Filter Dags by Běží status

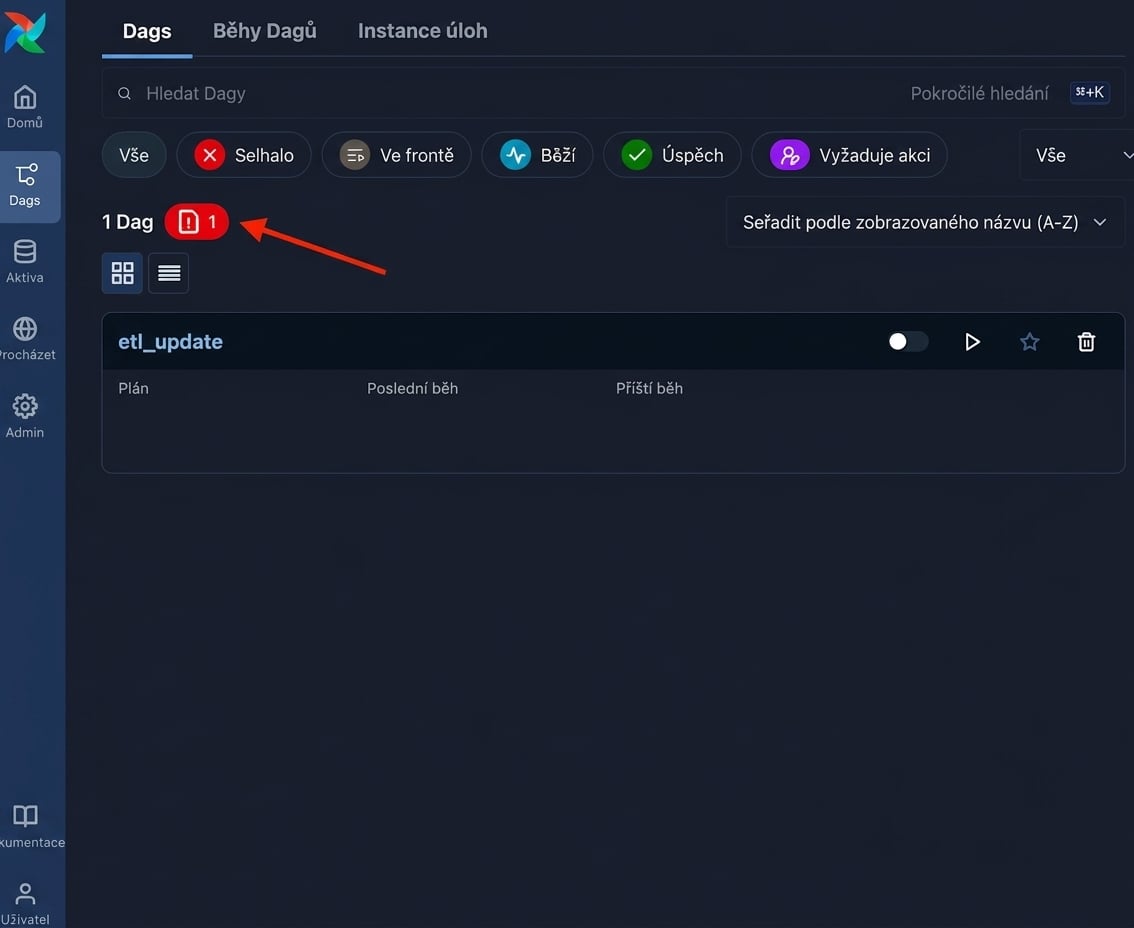coord(537,156)
